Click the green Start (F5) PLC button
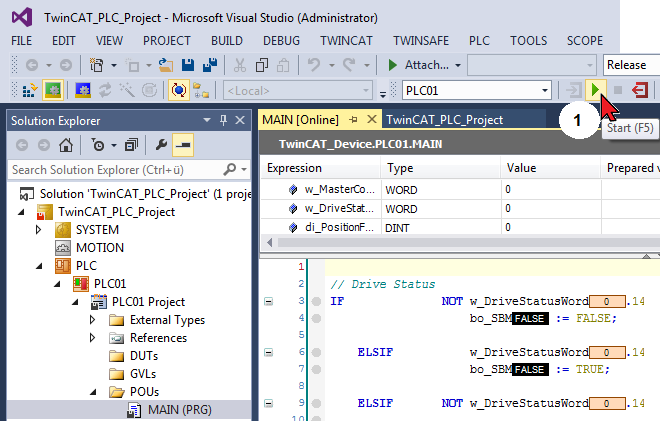The image size is (661, 421). point(597,91)
